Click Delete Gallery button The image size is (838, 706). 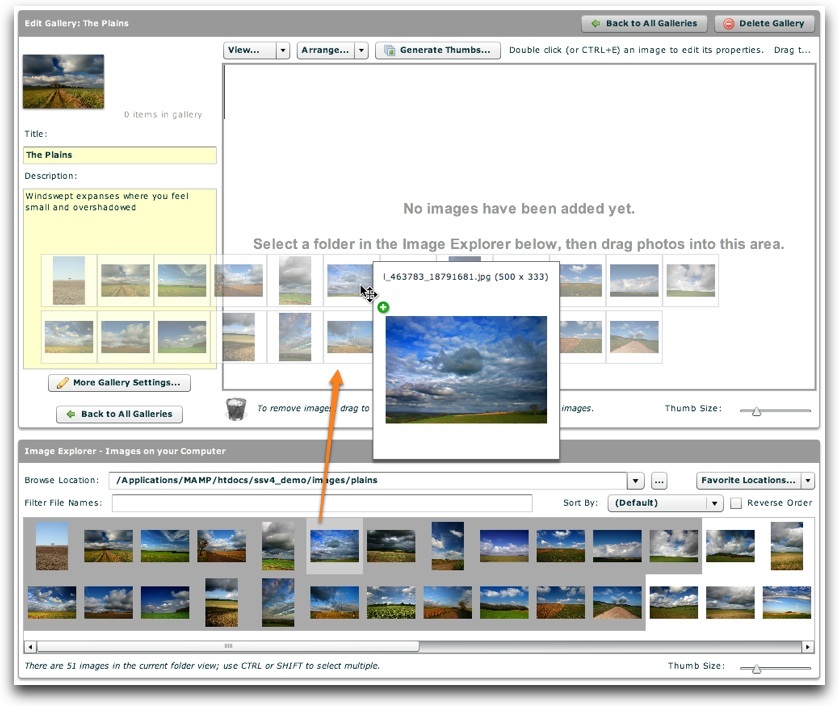click(764, 23)
